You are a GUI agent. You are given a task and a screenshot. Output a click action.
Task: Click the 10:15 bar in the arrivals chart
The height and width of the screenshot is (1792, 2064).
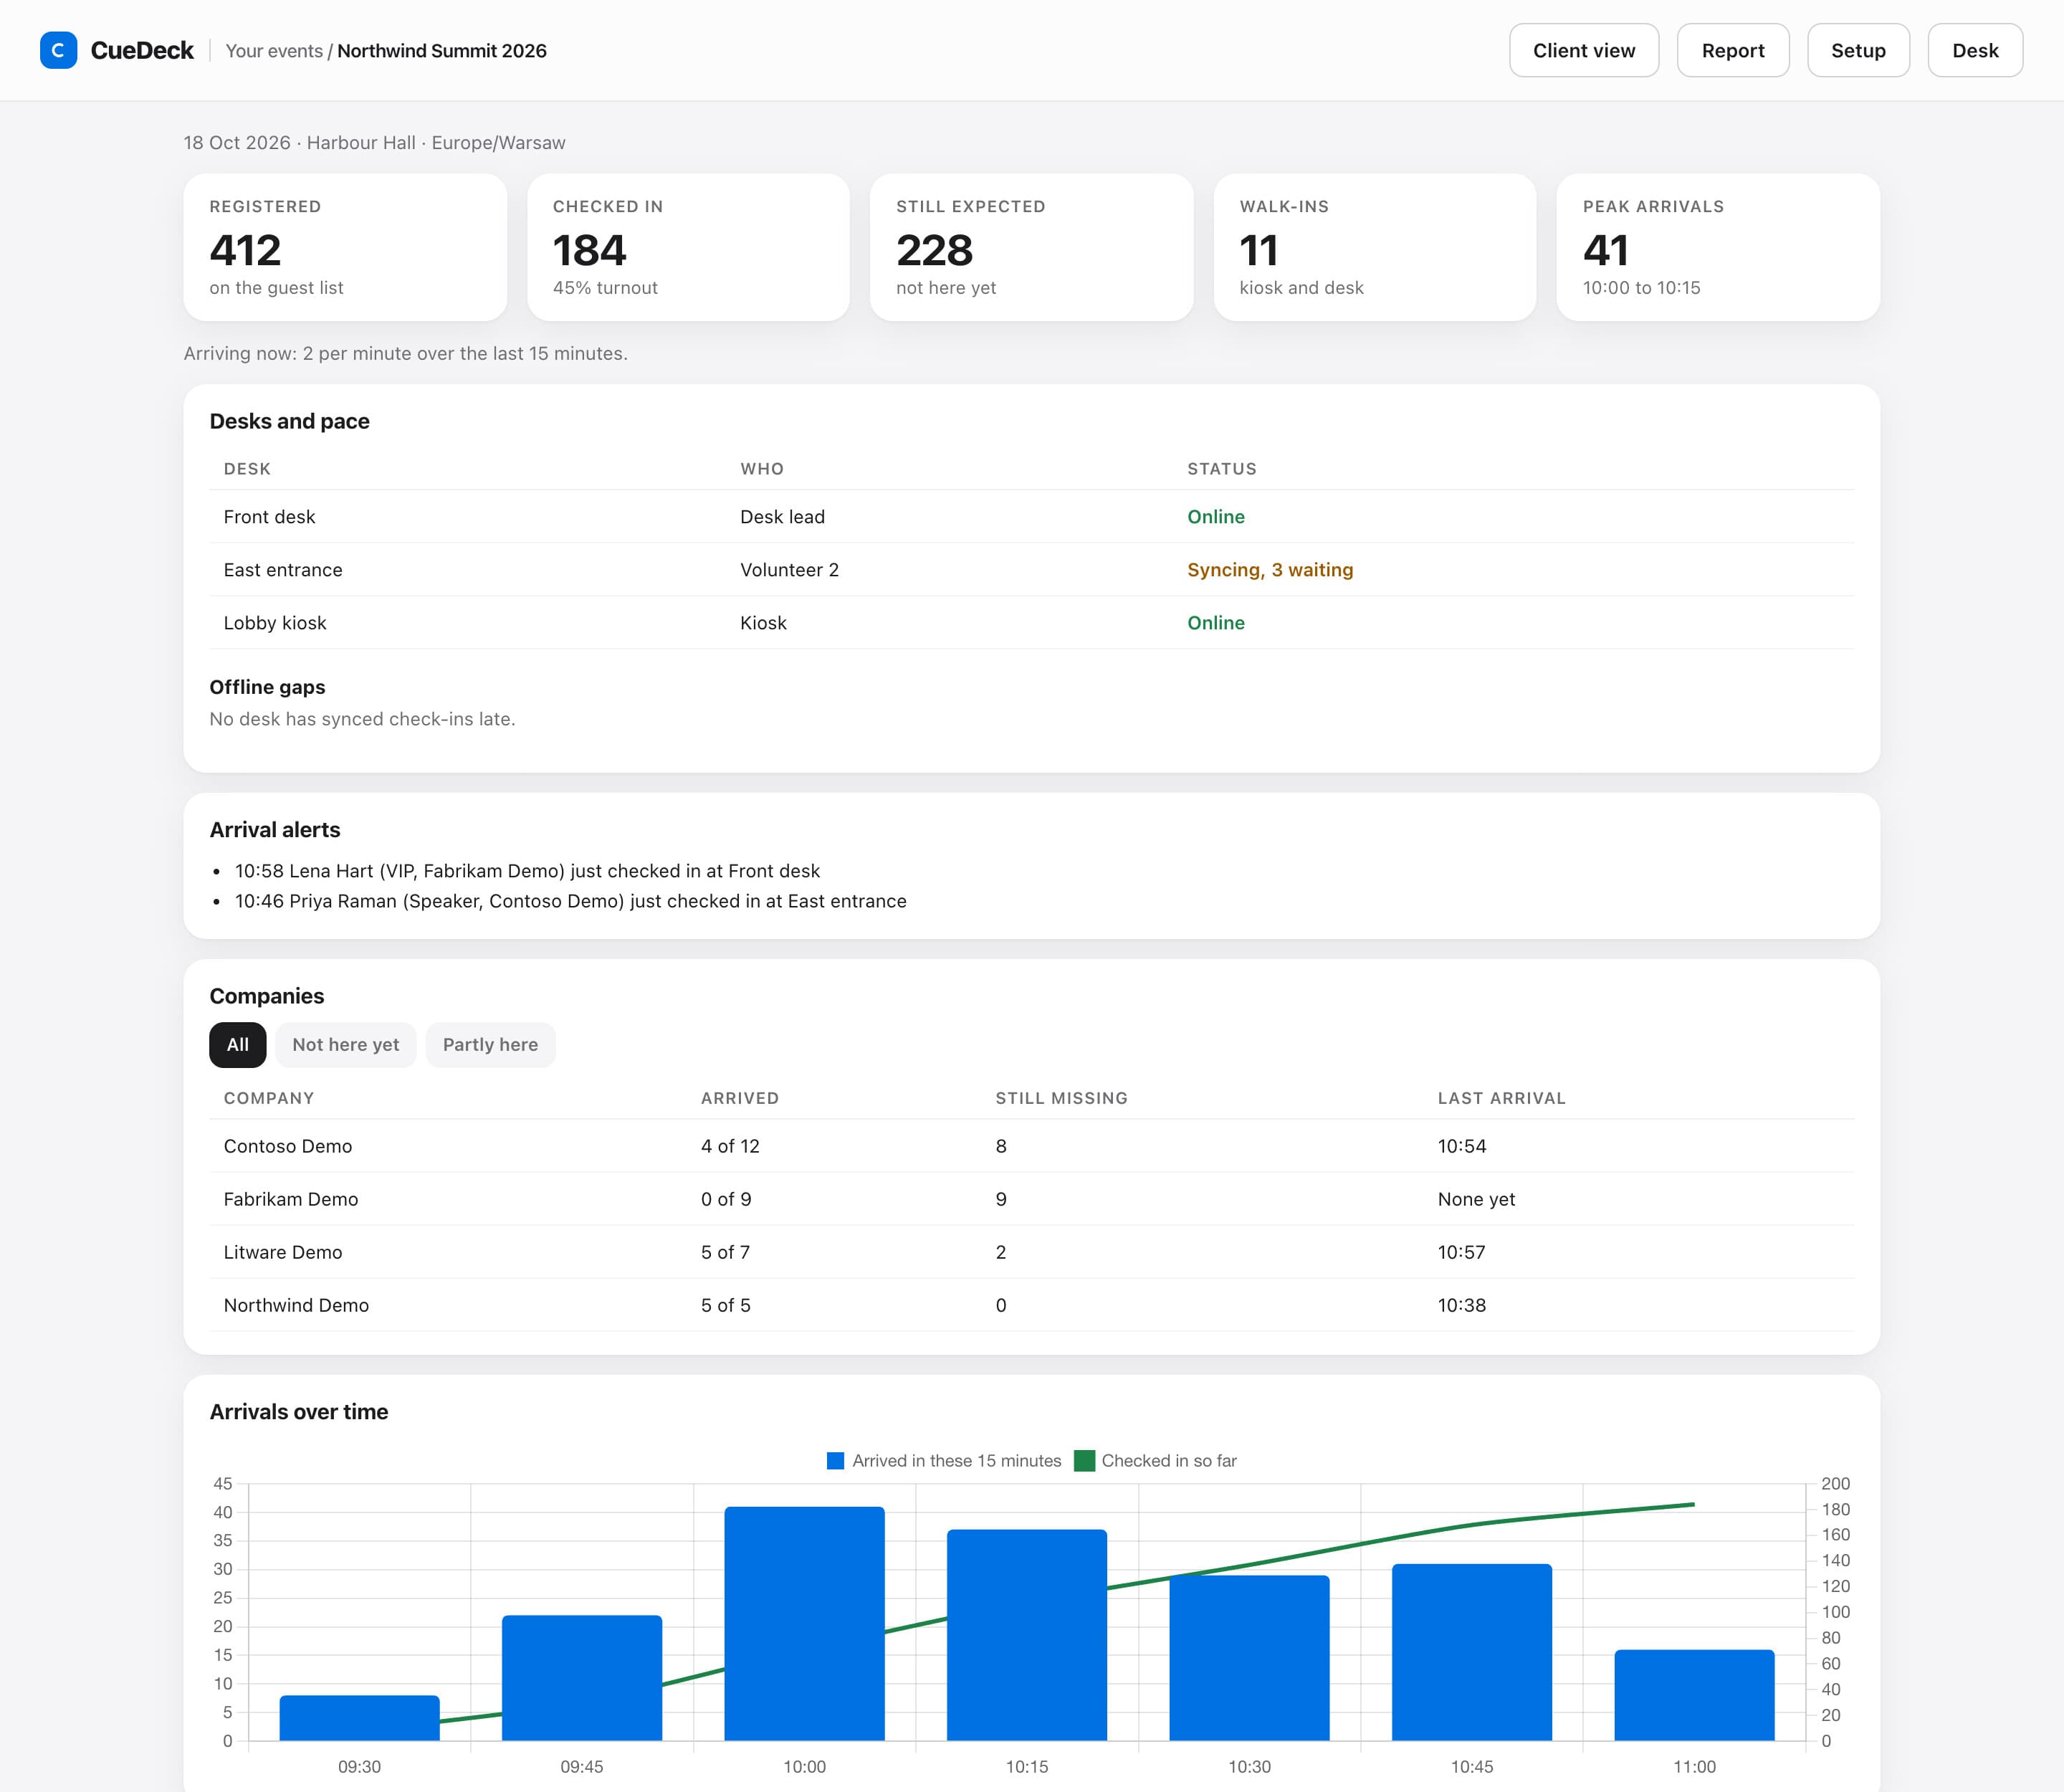1027,1634
